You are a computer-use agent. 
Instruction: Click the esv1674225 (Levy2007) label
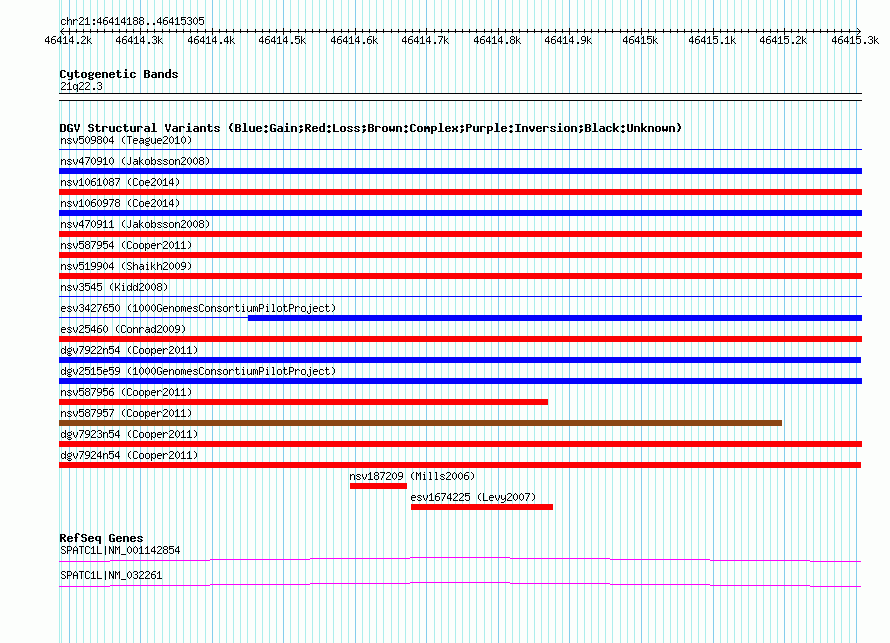click(473, 497)
